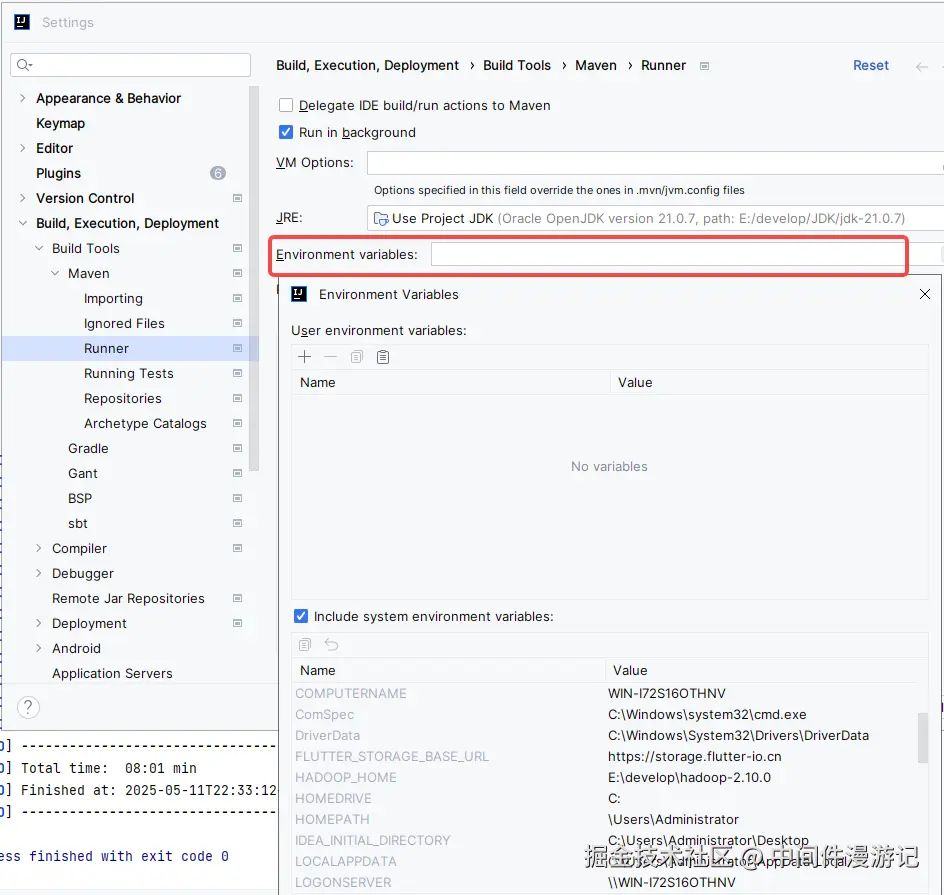This screenshot has width=944, height=895.
Task: Select Application Servers settings
Action: (x=112, y=674)
